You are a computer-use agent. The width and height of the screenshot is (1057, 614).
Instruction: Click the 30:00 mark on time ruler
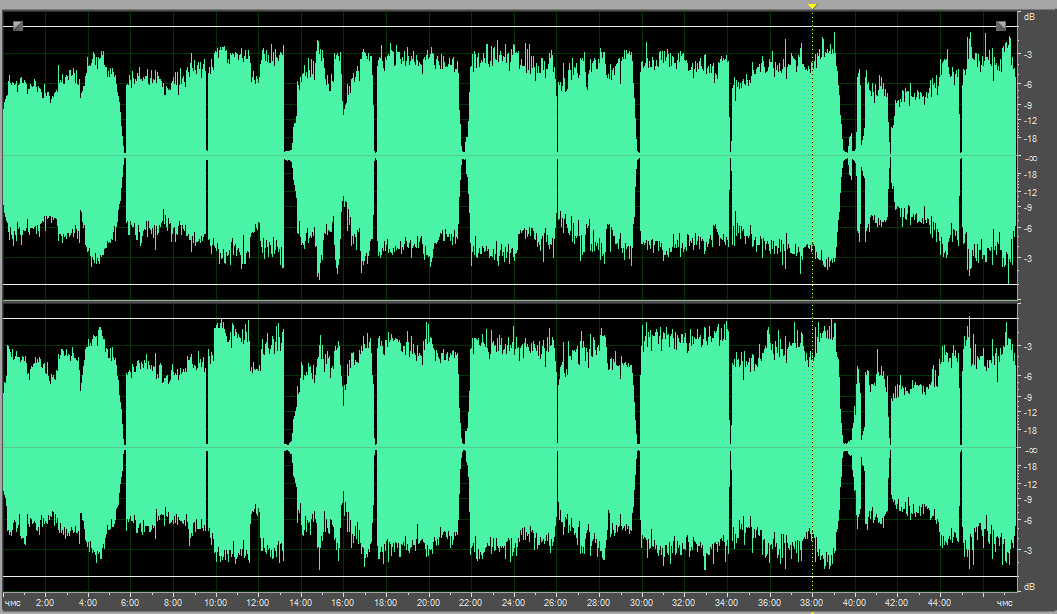tap(641, 603)
